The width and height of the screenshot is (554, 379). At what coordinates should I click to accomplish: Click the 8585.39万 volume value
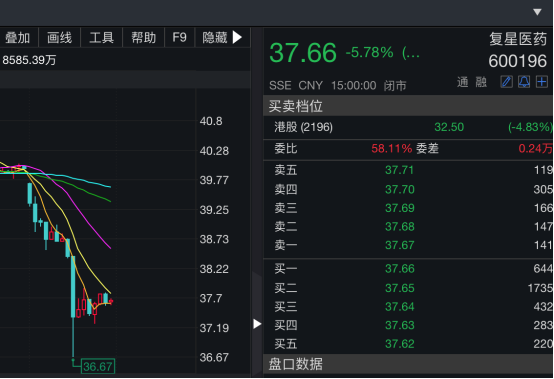coord(29,60)
